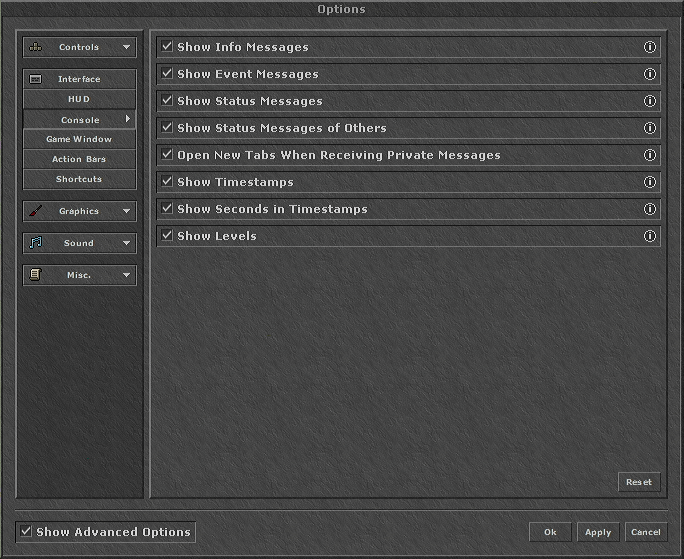Screen dimensions: 684x559
Task: Open info for Show Info Messages
Action: pyautogui.click(x=650, y=47)
